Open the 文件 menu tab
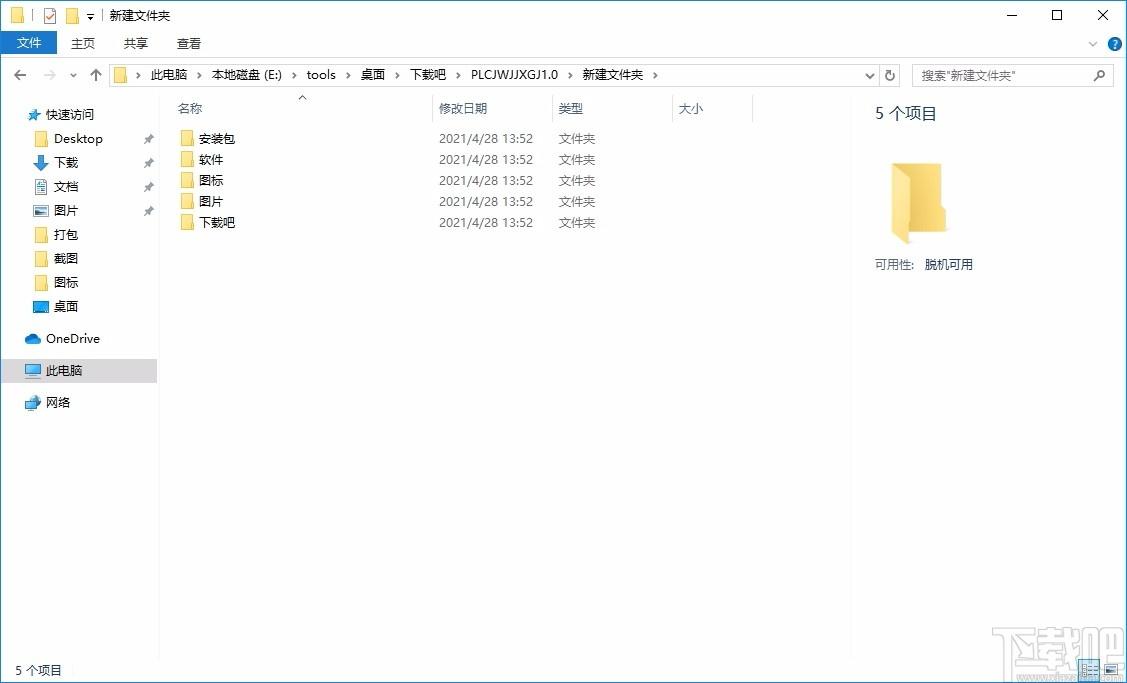The width and height of the screenshot is (1127, 683). tap(29, 43)
